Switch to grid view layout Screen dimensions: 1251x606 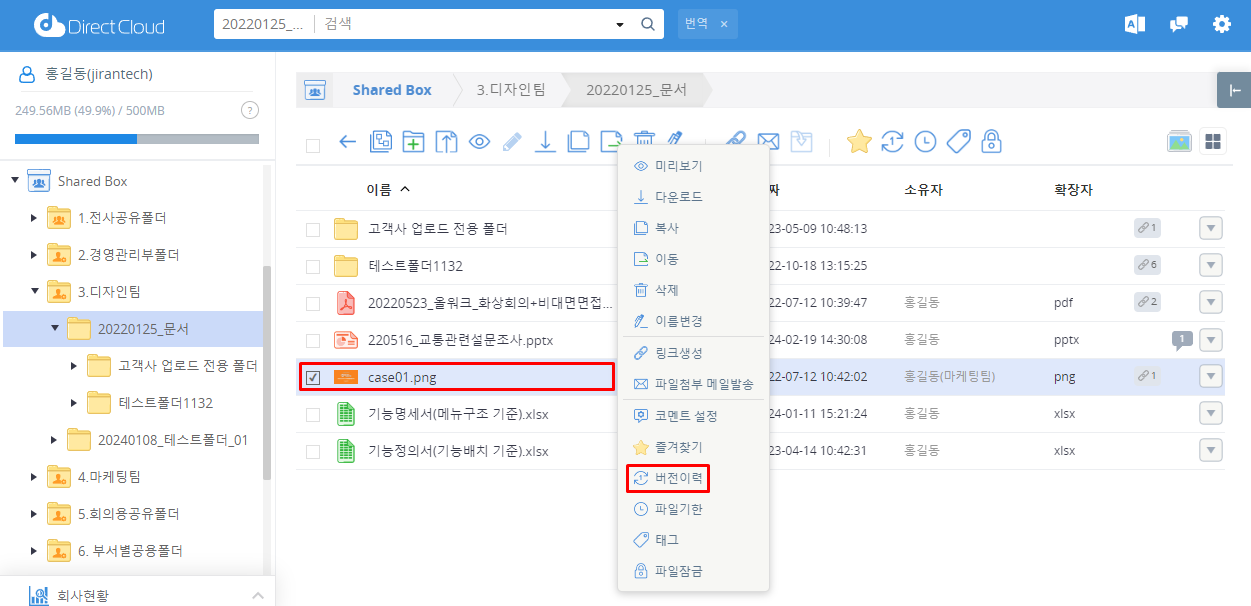tap(1213, 142)
